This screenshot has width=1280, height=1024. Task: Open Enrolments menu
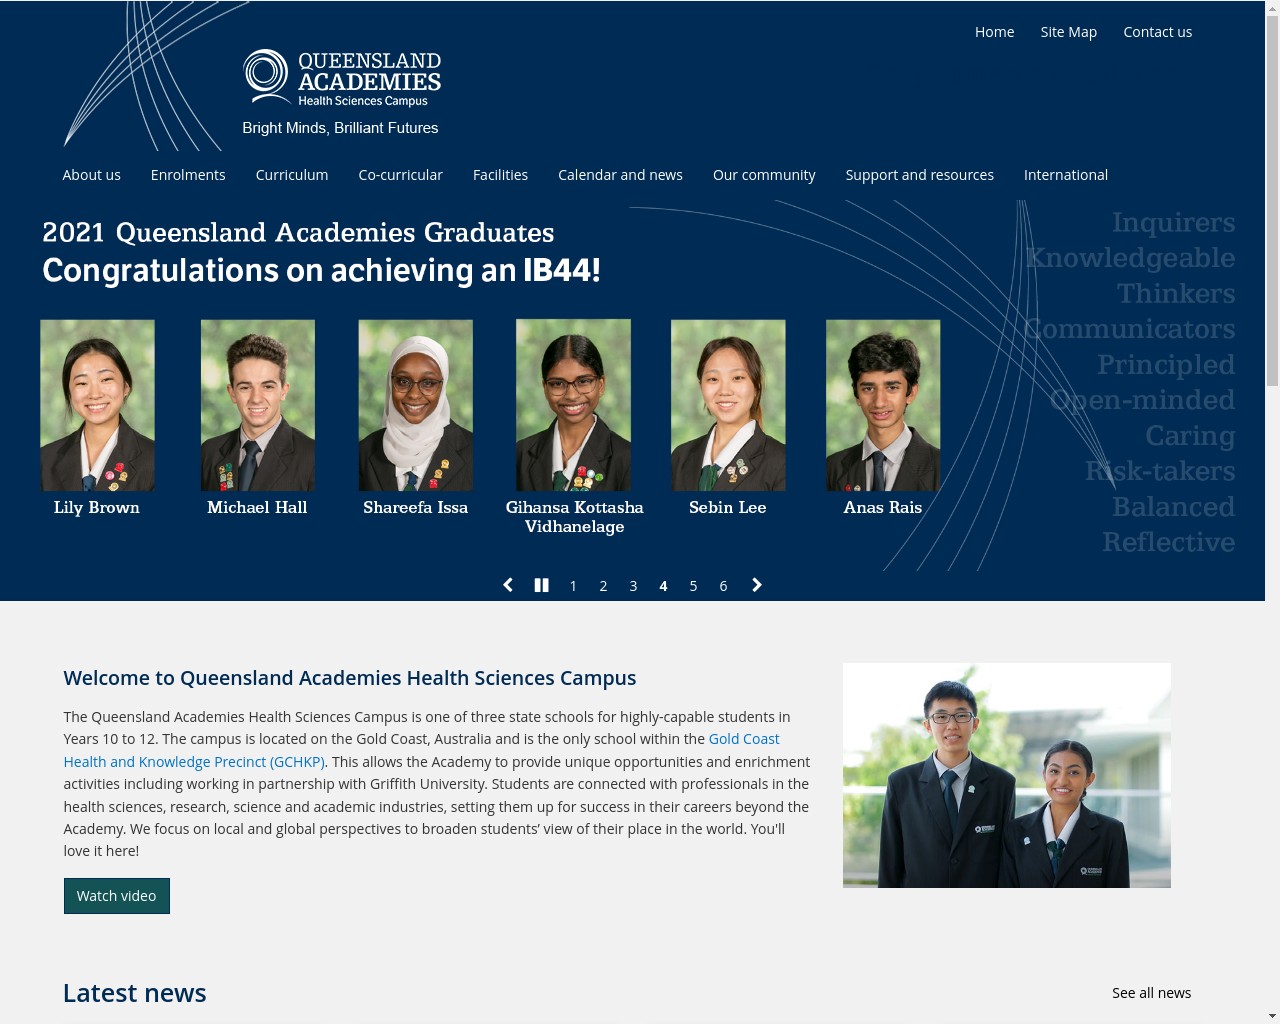pyautogui.click(x=188, y=175)
